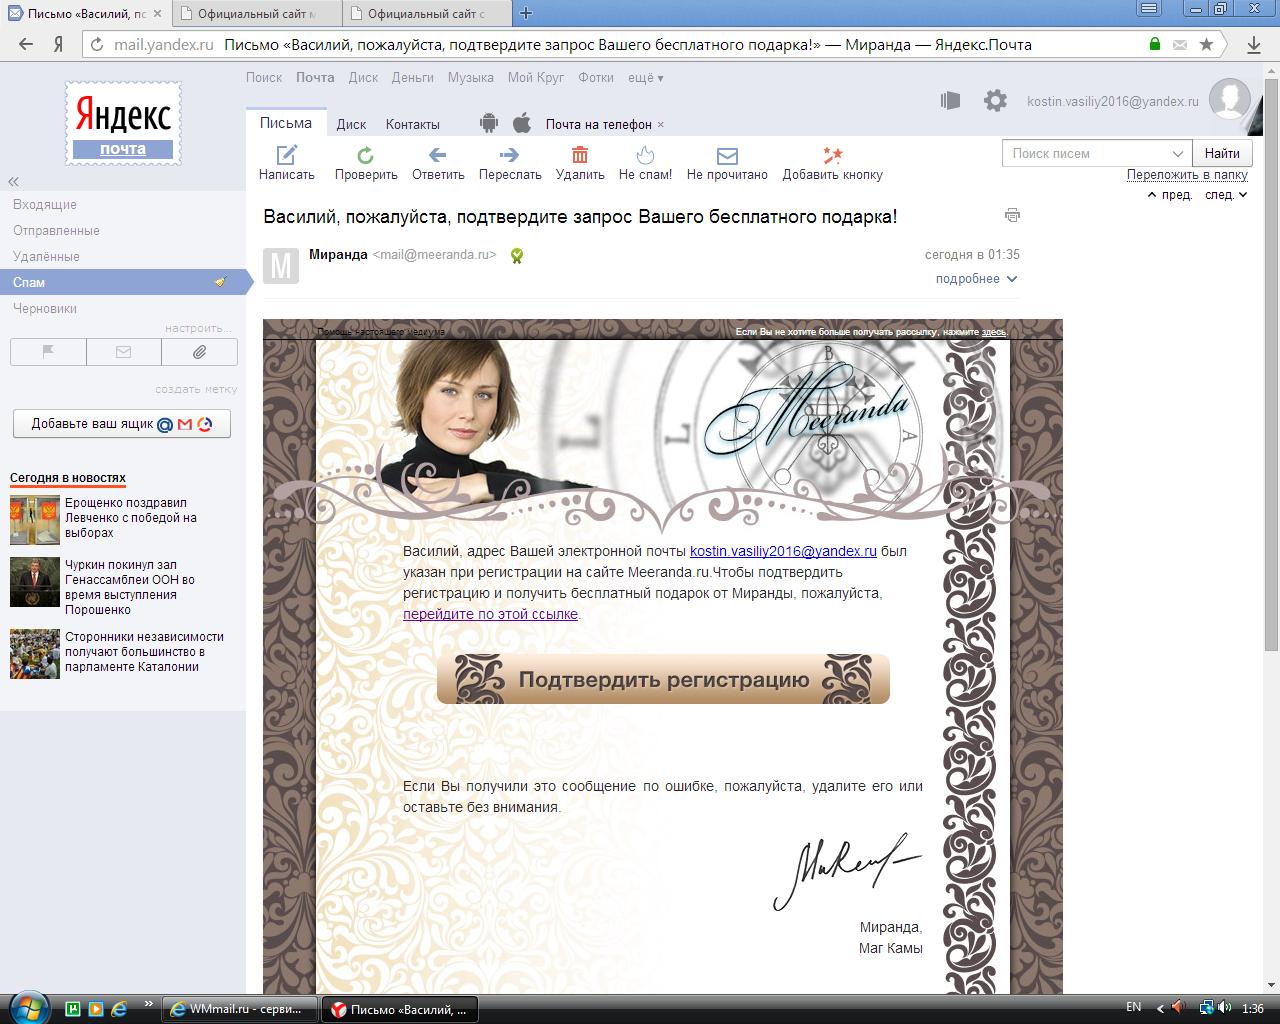This screenshot has height=1024, width=1280.
Task: Click the user avatar picture
Action: 1229,99
